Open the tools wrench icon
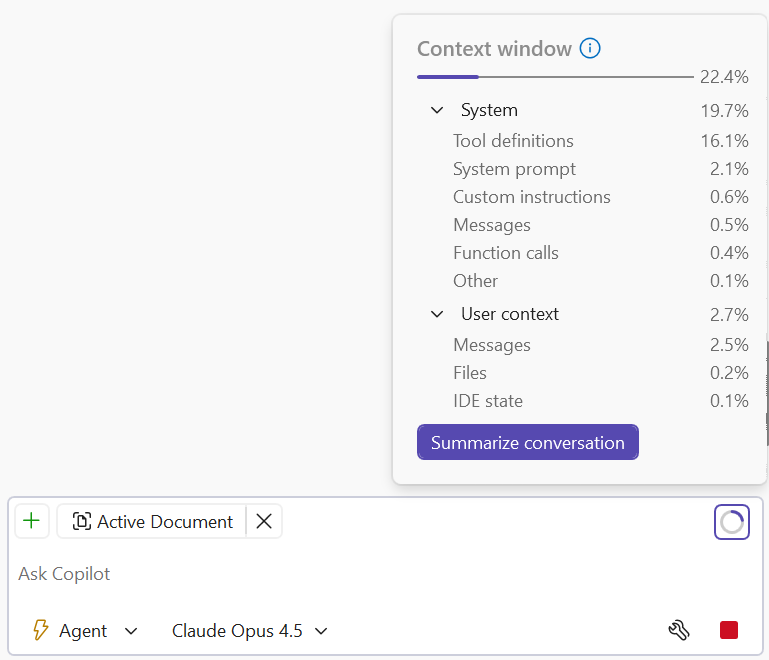 point(679,630)
